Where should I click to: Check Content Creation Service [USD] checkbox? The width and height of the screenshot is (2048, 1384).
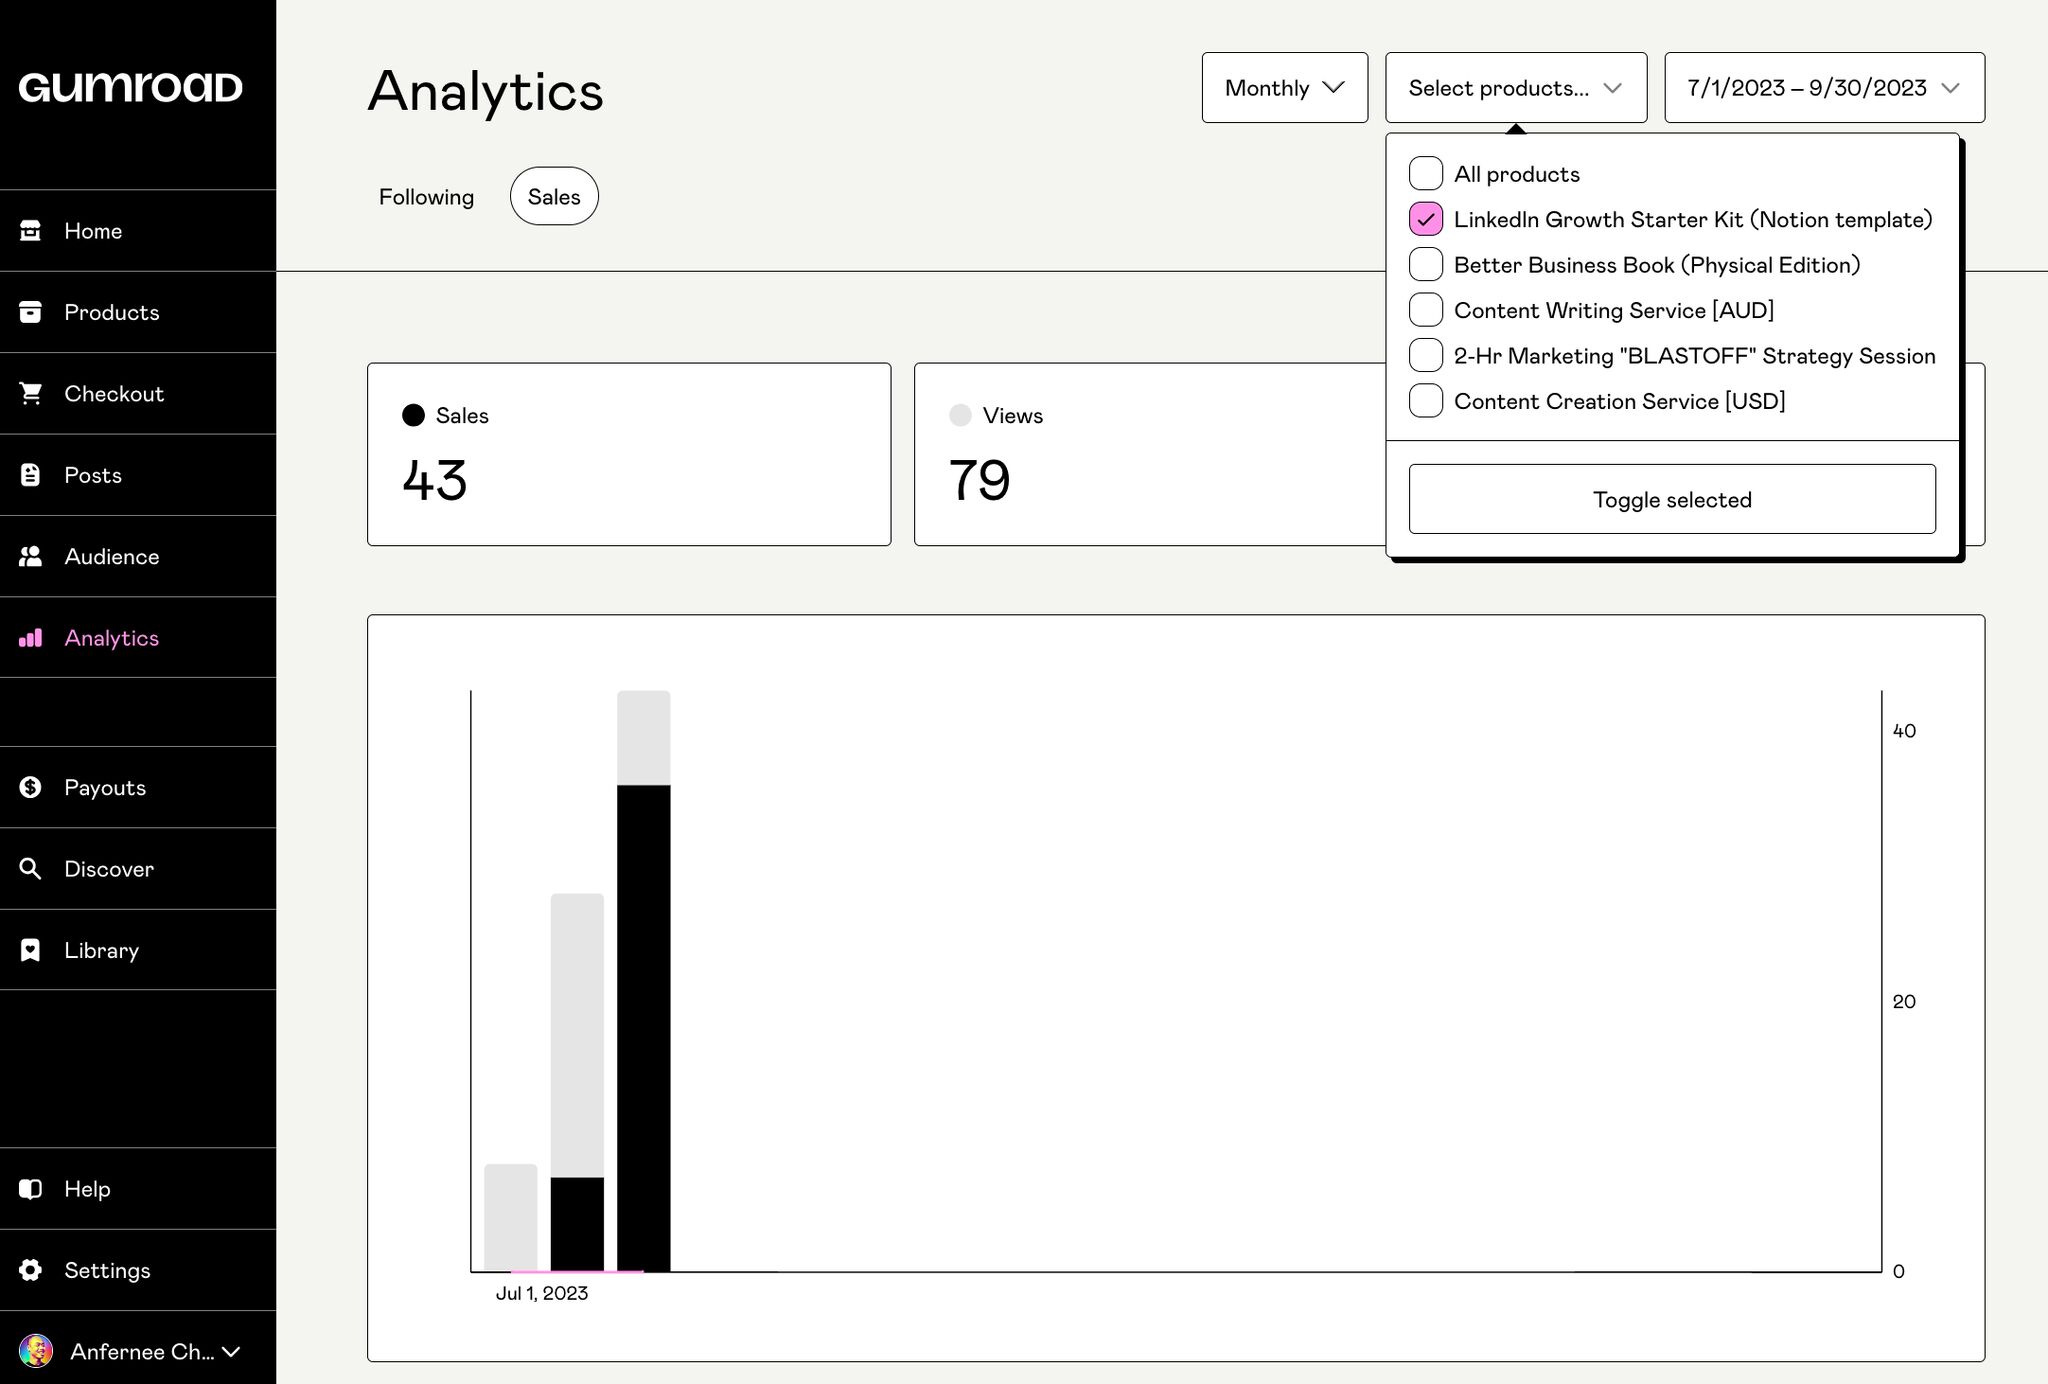1426,401
